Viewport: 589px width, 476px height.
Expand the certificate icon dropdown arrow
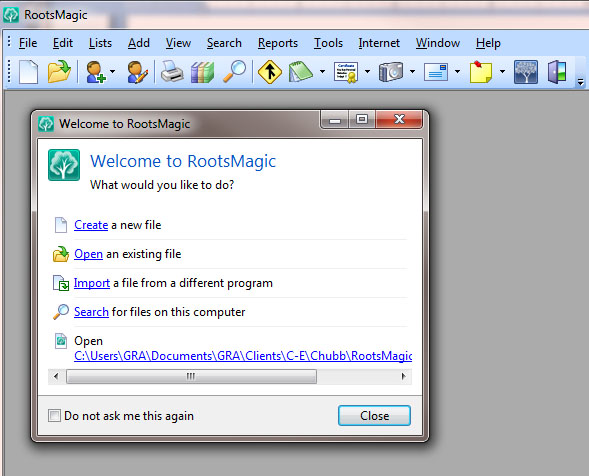click(x=367, y=71)
